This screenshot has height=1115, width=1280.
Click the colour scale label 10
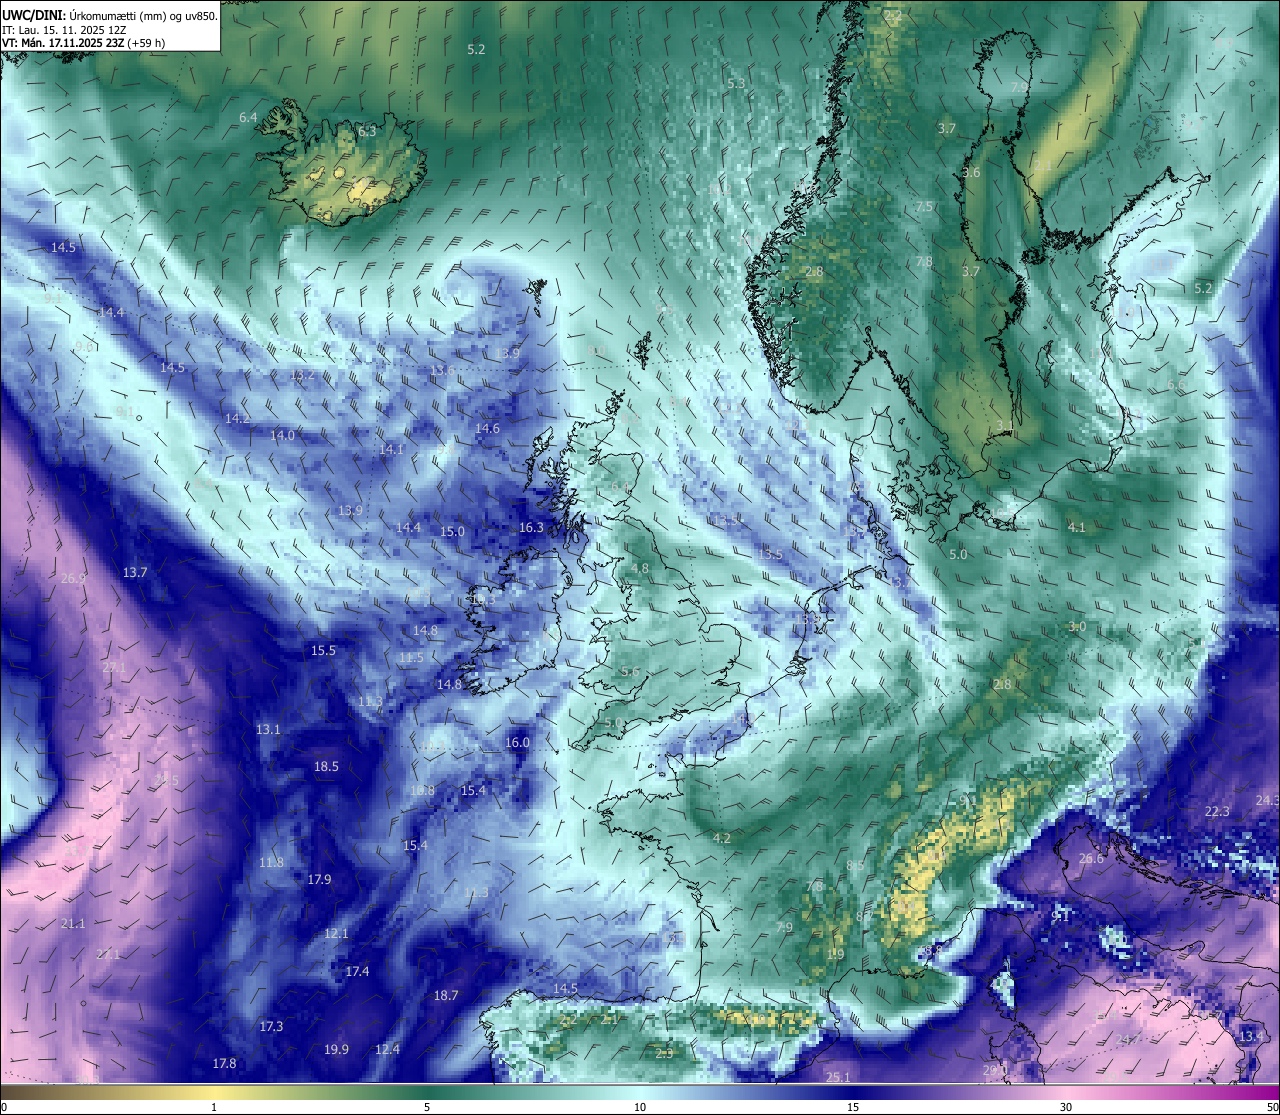tap(640, 1107)
